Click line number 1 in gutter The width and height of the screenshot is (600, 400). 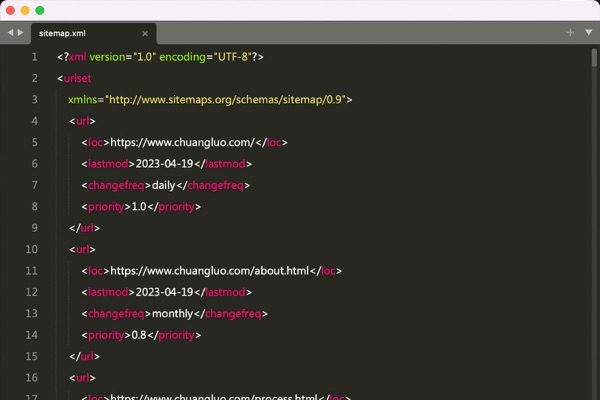click(x=34, y=57)
